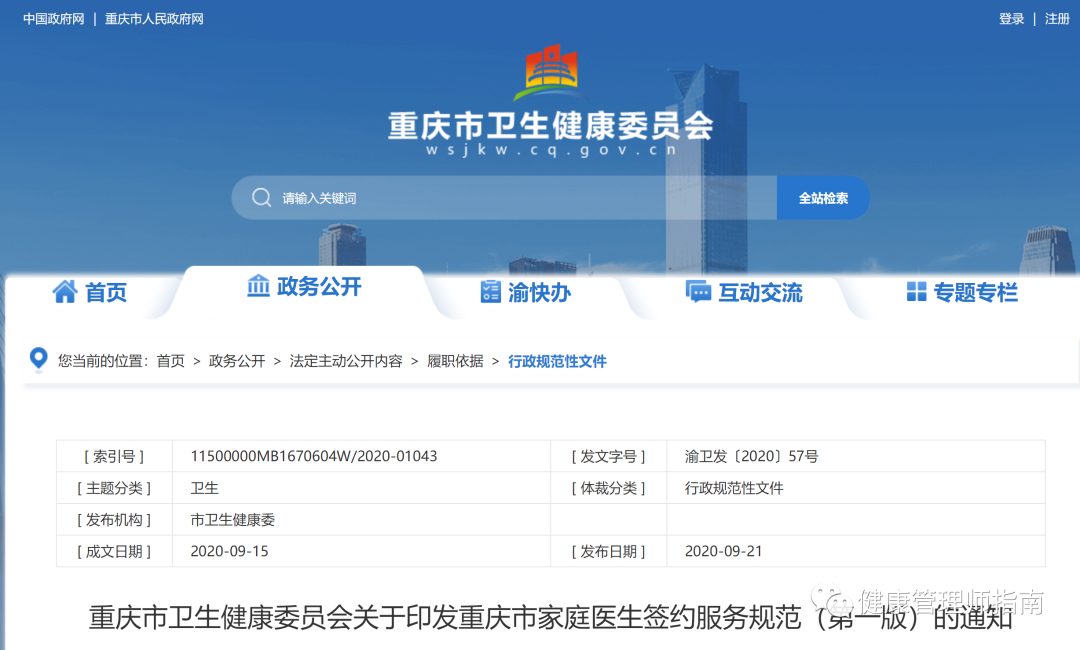Click the government building icon beside 政务公开
This screenshot has height=650, width=1080.
tap(258, 286)
